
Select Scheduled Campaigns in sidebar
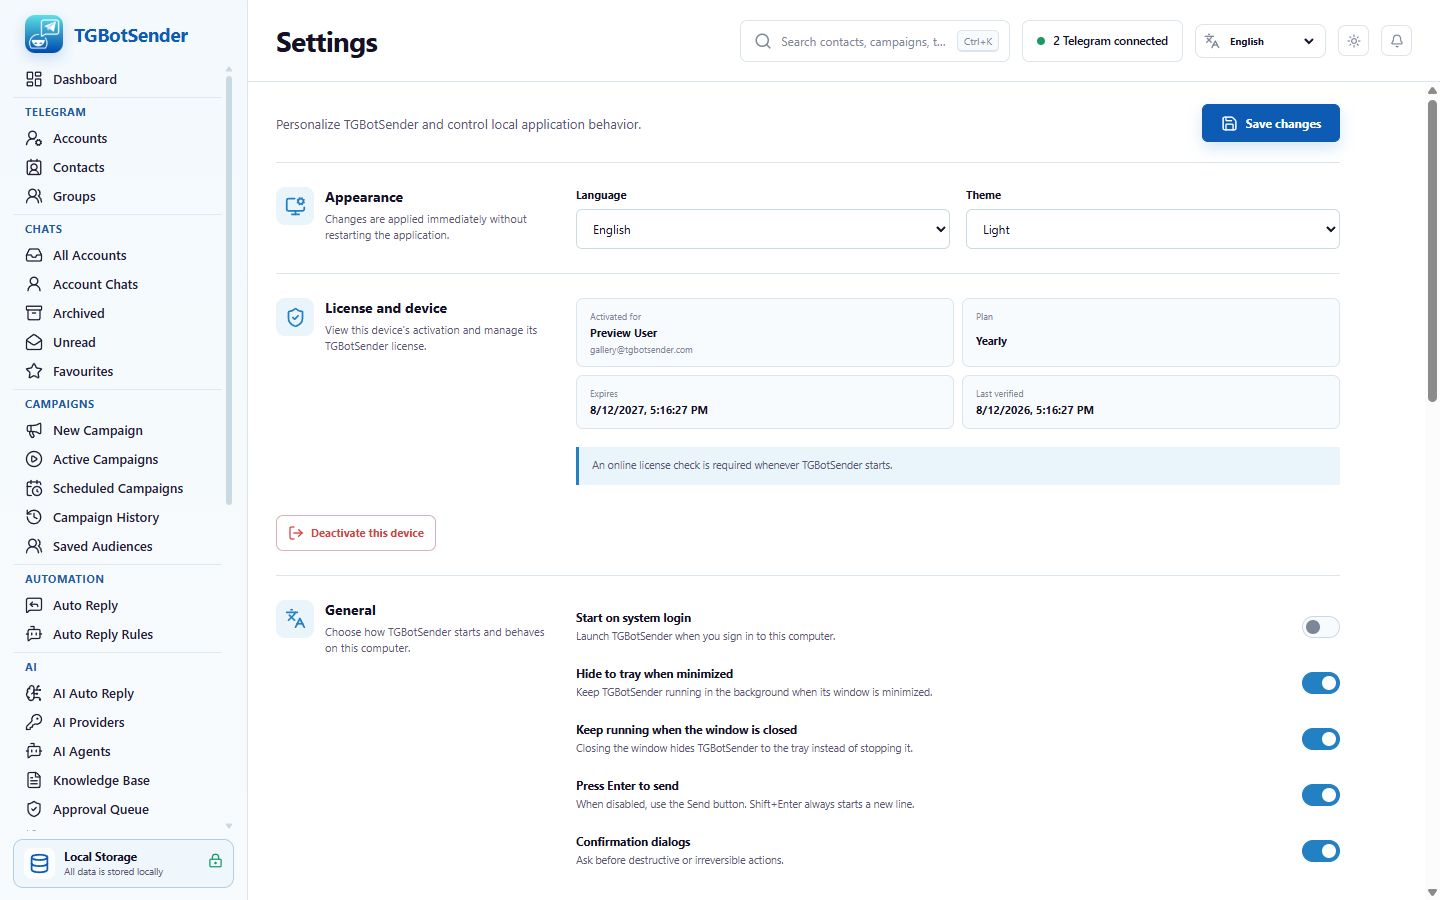click(120, 488)
